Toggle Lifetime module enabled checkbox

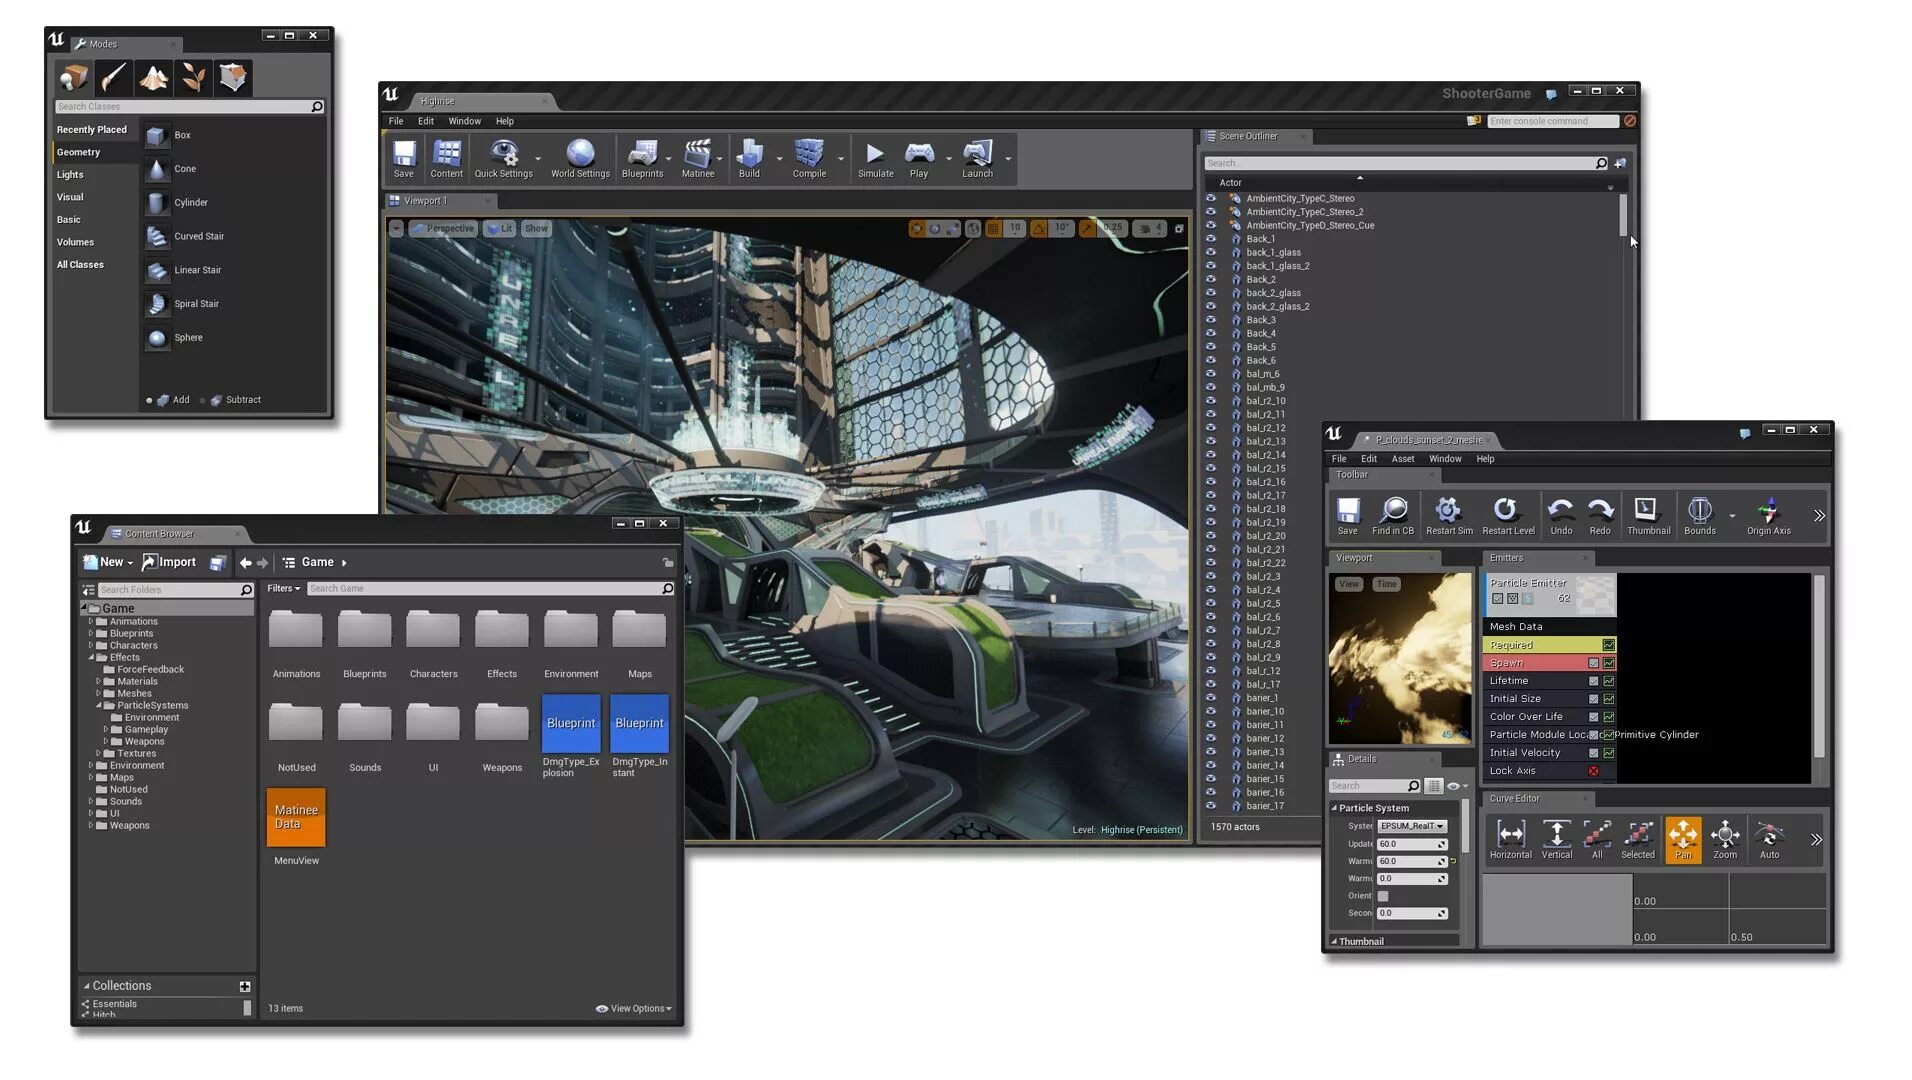coord(1593,681)
